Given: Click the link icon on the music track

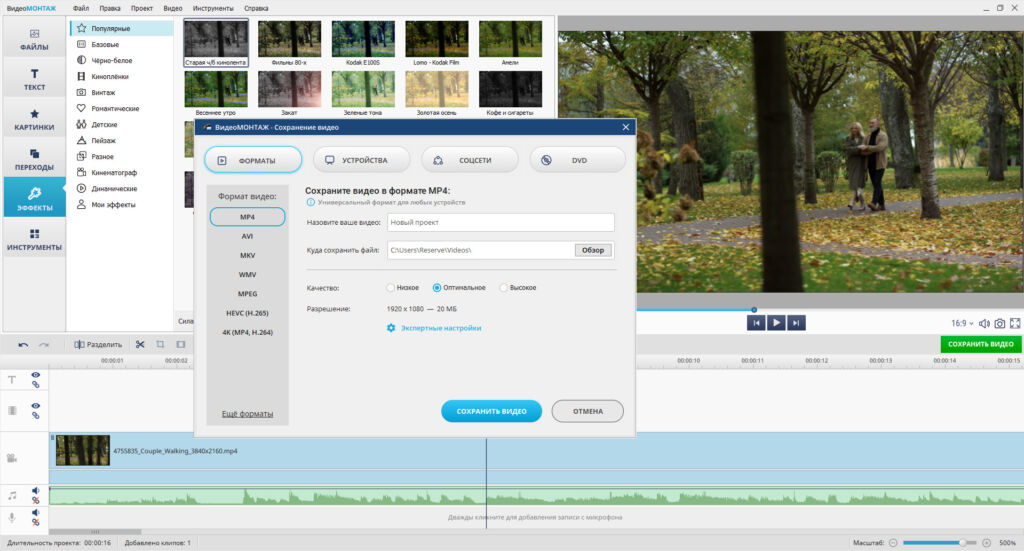Looking at the screenshot, I should point(35,501).
